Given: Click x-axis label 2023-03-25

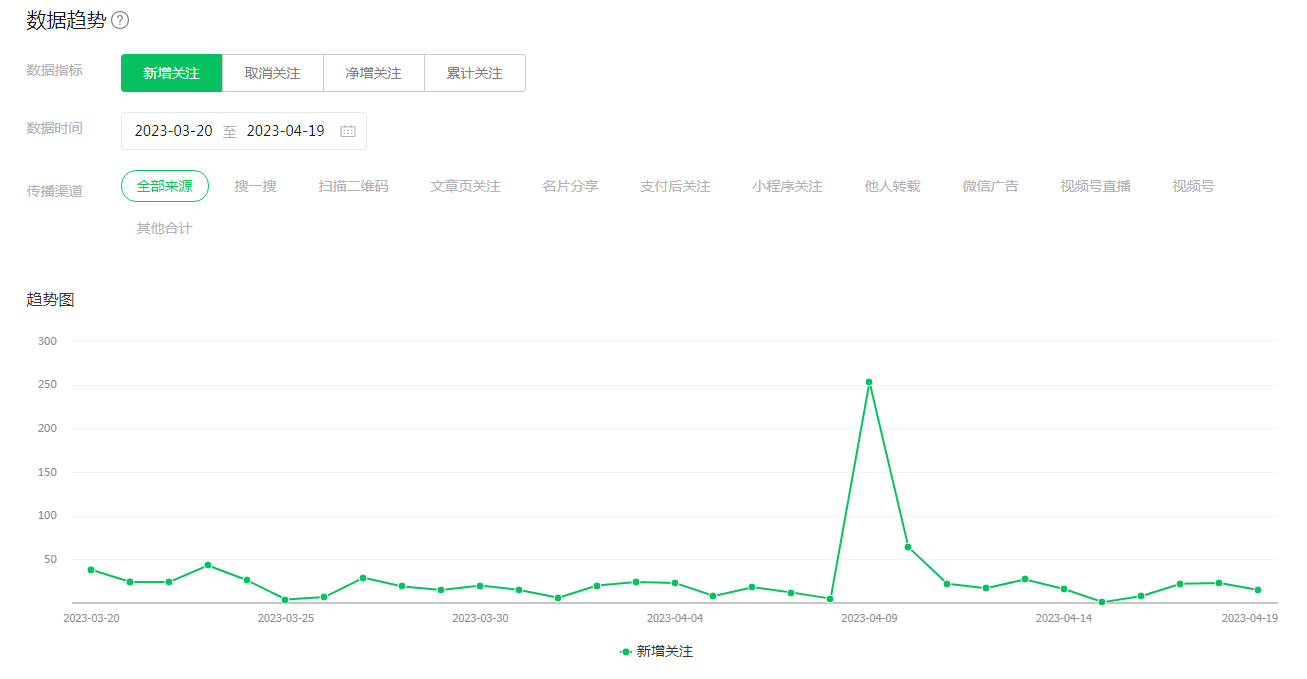Looking at the screenshot, I should (285, 618).
